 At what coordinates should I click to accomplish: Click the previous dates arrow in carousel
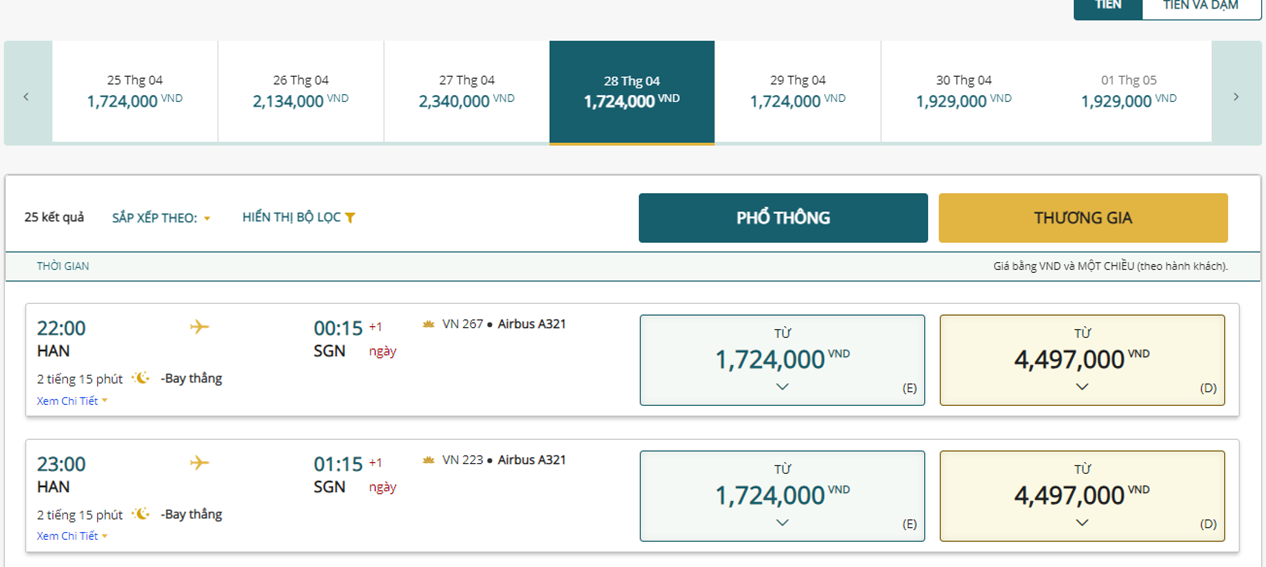click(x=26, y=97)
